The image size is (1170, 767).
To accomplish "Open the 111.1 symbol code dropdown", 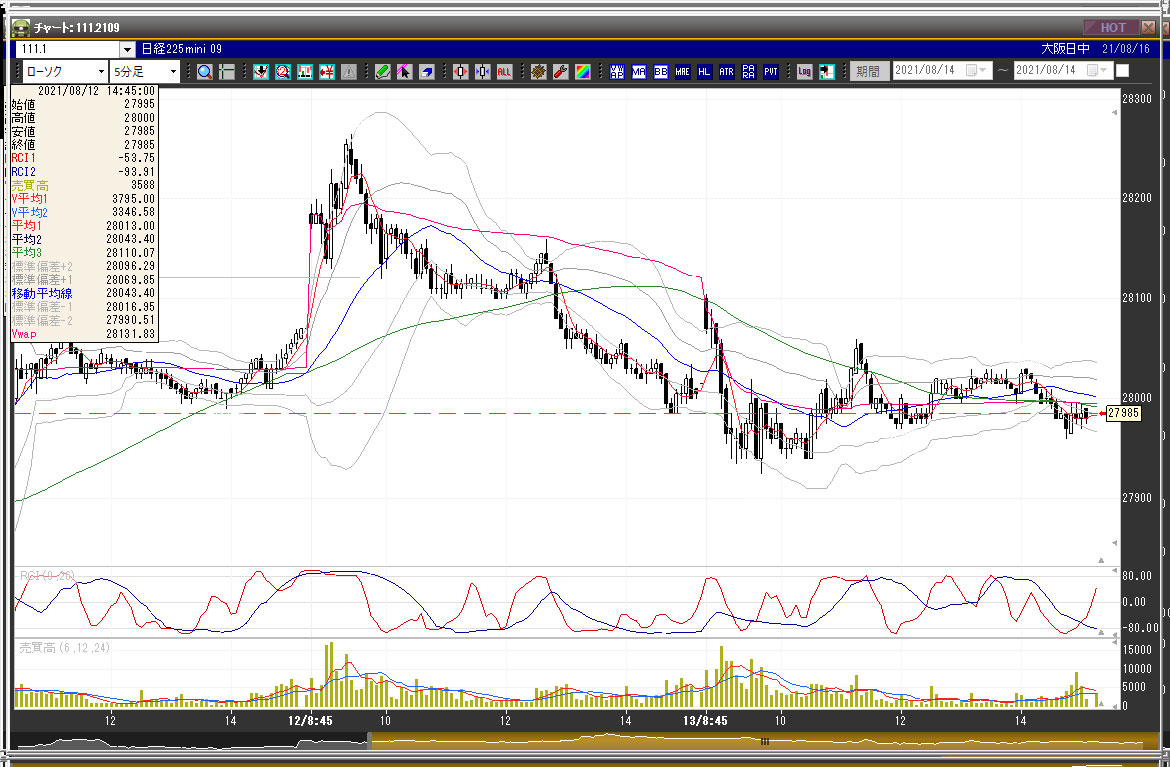I will coord(127,49).
